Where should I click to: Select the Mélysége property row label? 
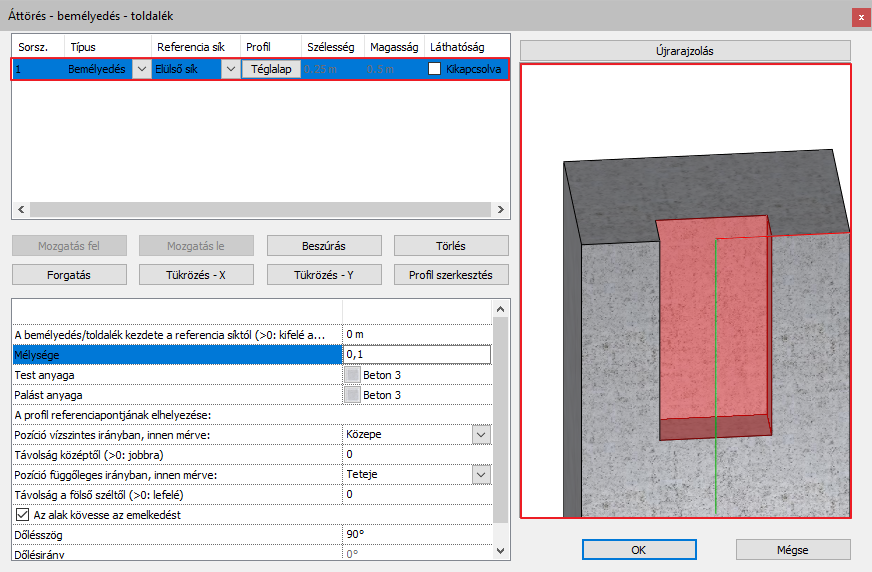click(x=177, y=355)
